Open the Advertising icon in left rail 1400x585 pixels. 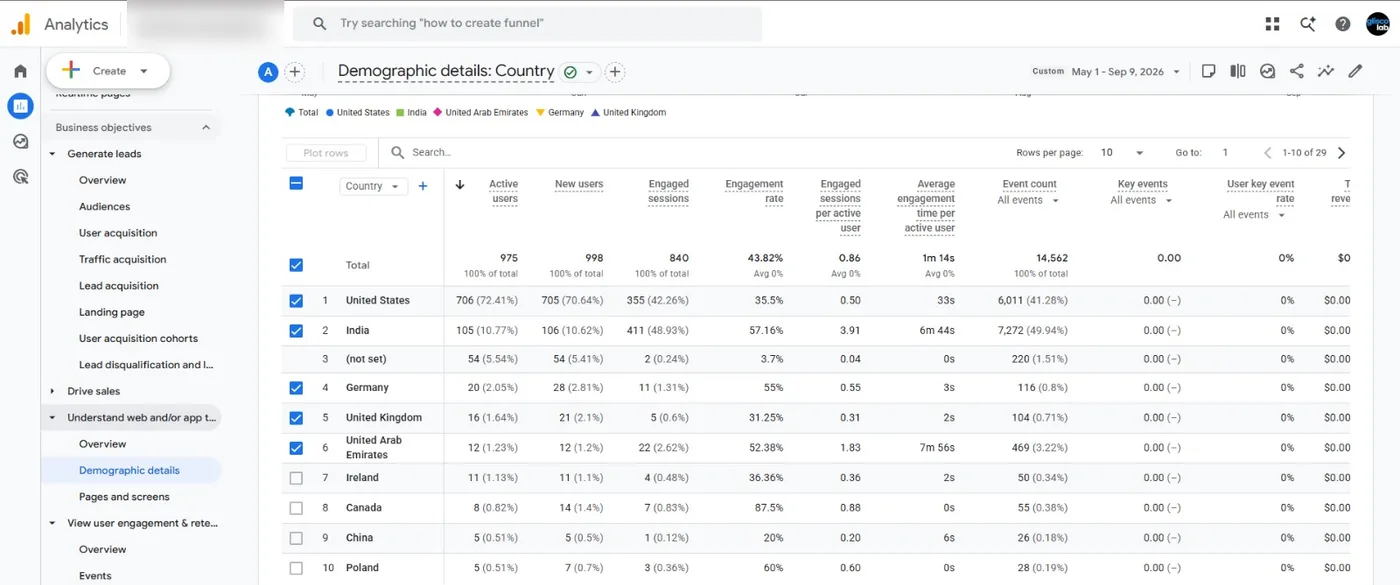pyautogui.click(x=20, y=177)
